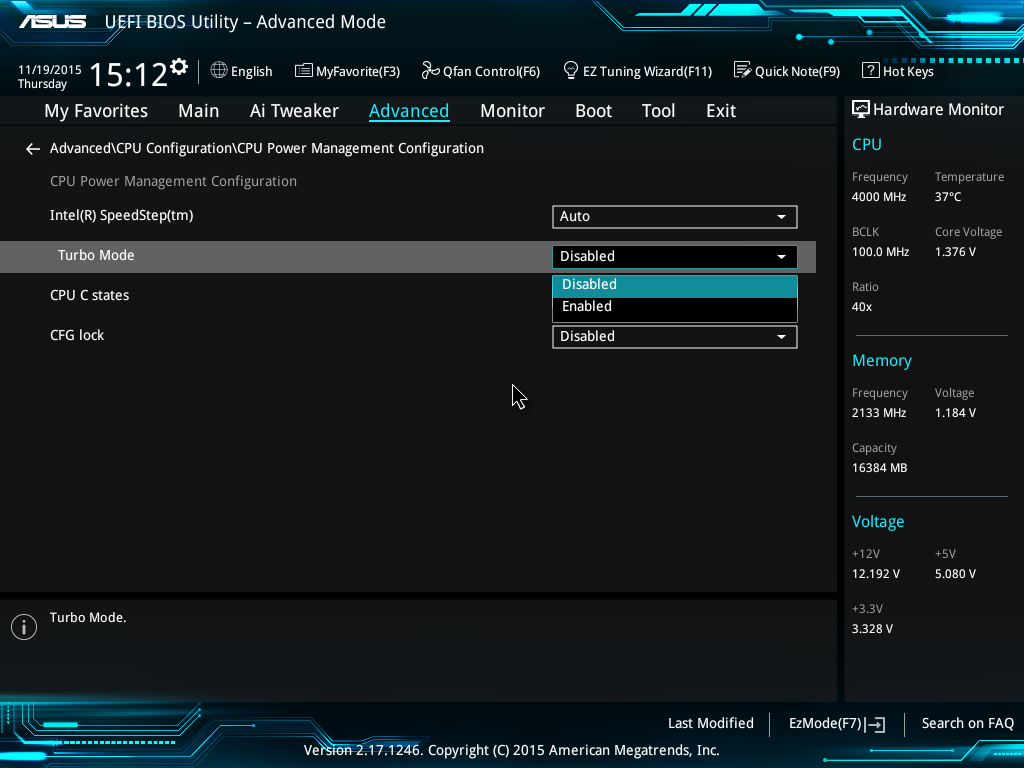Viewport: 1024px width, 768px height.
Task: Click the 15:12 clock display
Action: point(128,74)
